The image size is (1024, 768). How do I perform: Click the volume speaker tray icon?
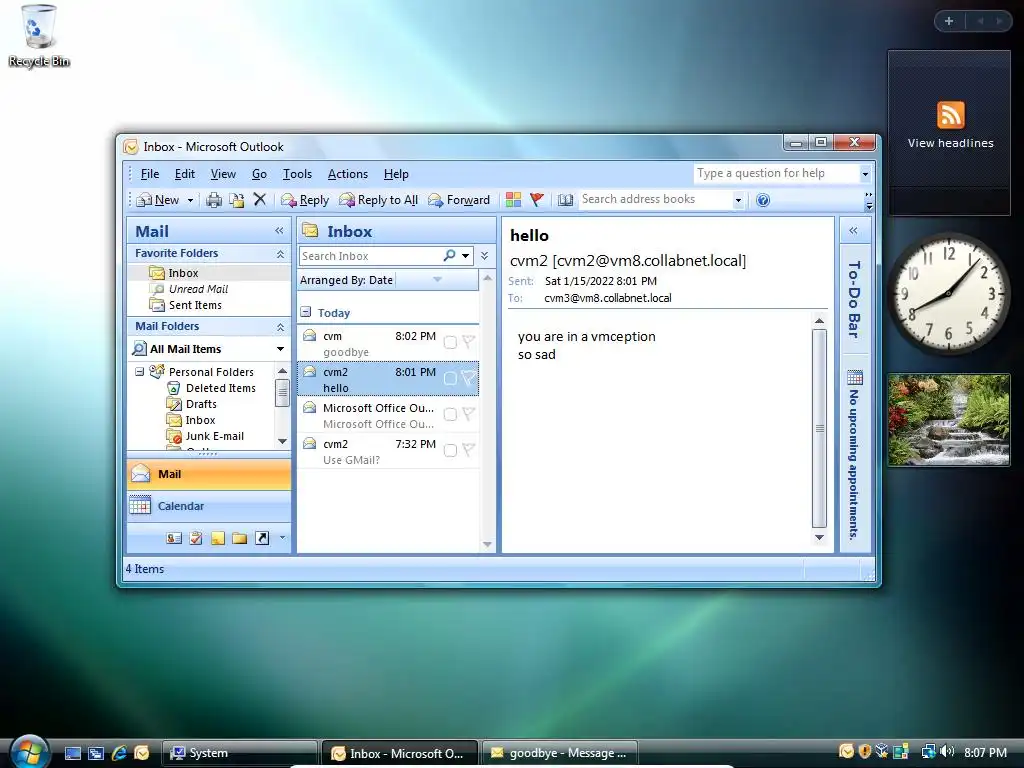(947, 752)
